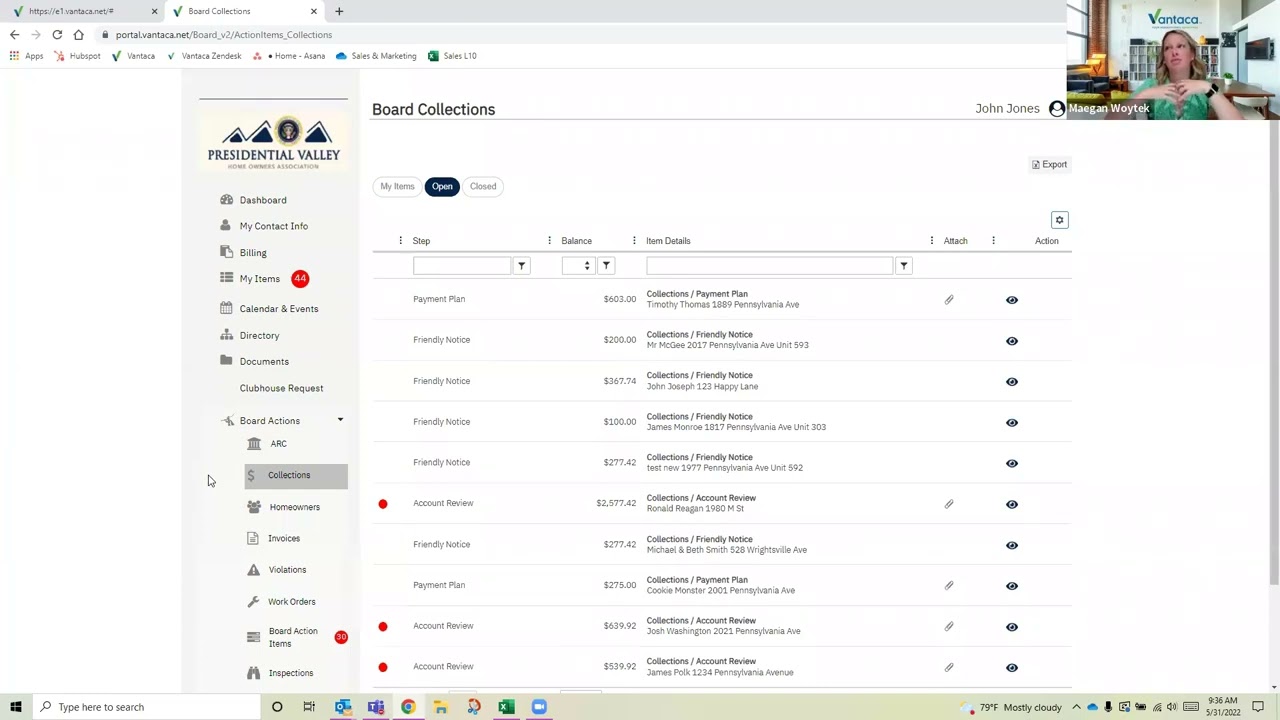Open the first column options menu
Screen dimensions: 1280x720
tap(400, 240)
